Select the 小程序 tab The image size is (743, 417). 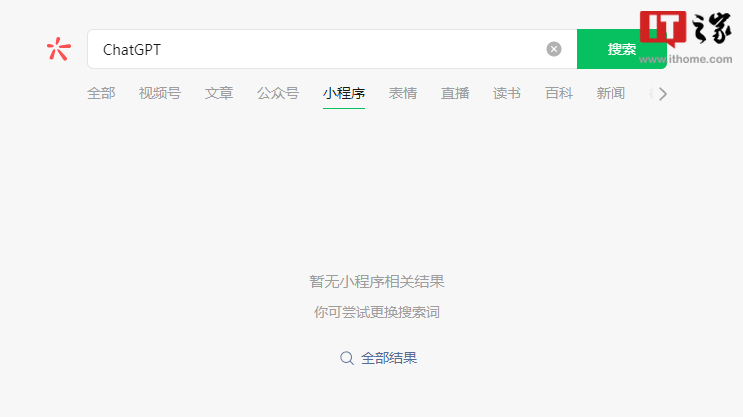(344, 93)
